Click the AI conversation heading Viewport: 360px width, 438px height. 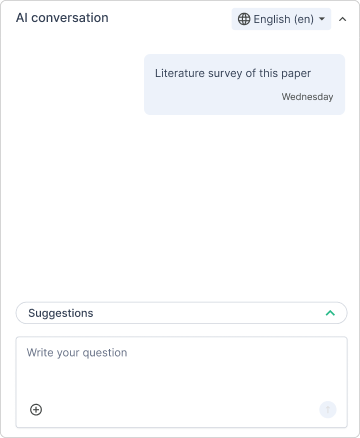pos(62,18)
